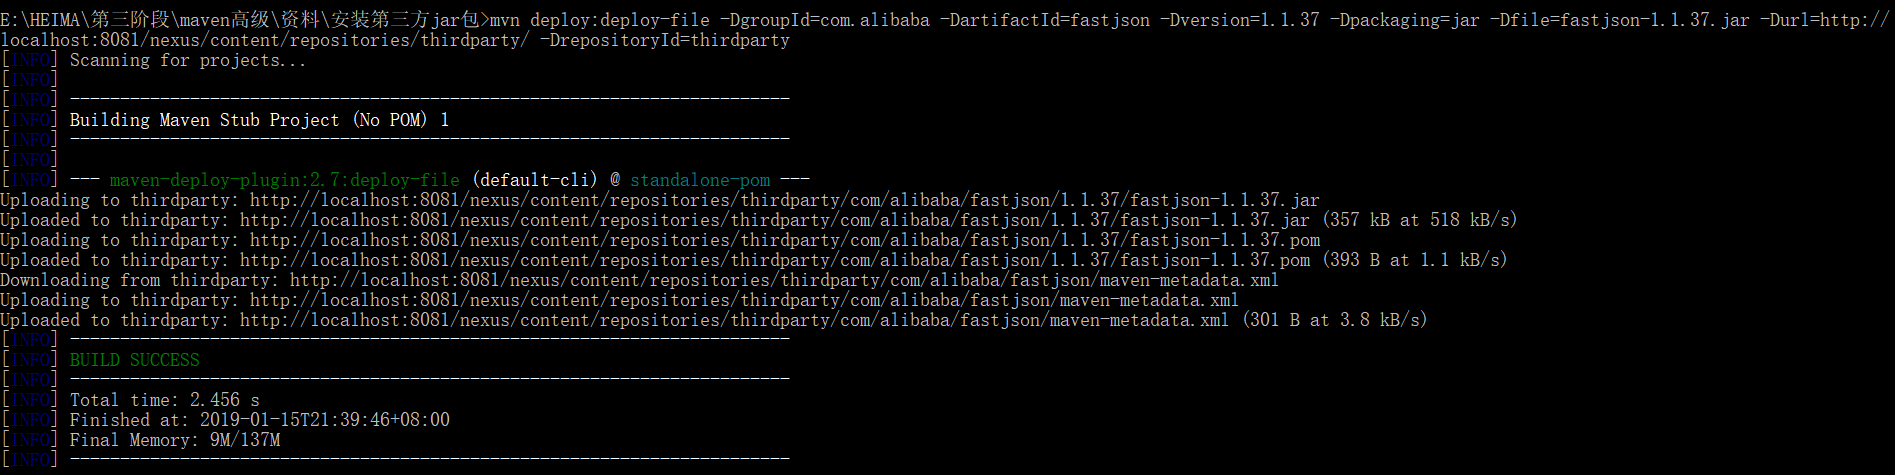This screenshot has width=1895, height=475.
Task: Click the Final Memory: 9M/137M line
Action: pos(174,440)
